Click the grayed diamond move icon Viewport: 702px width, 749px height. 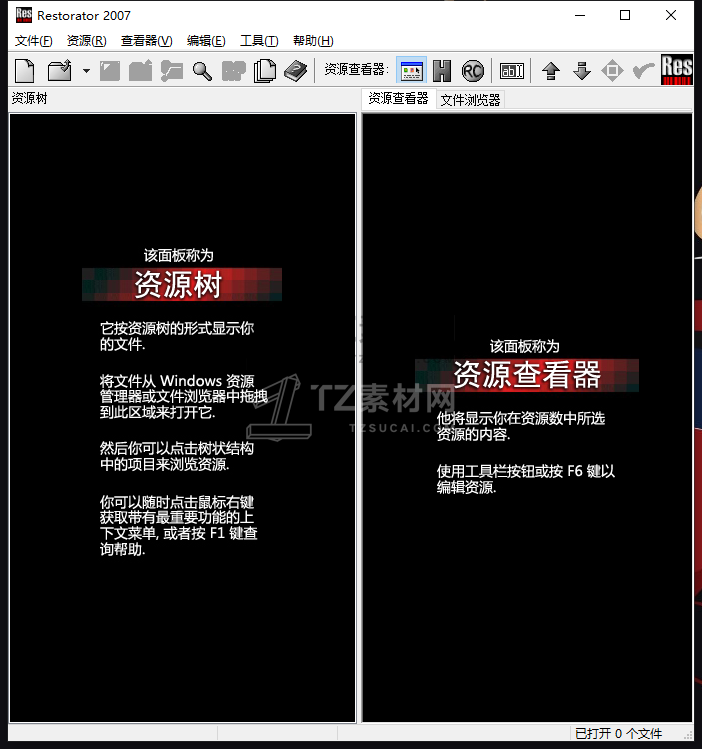coord(612,71)
